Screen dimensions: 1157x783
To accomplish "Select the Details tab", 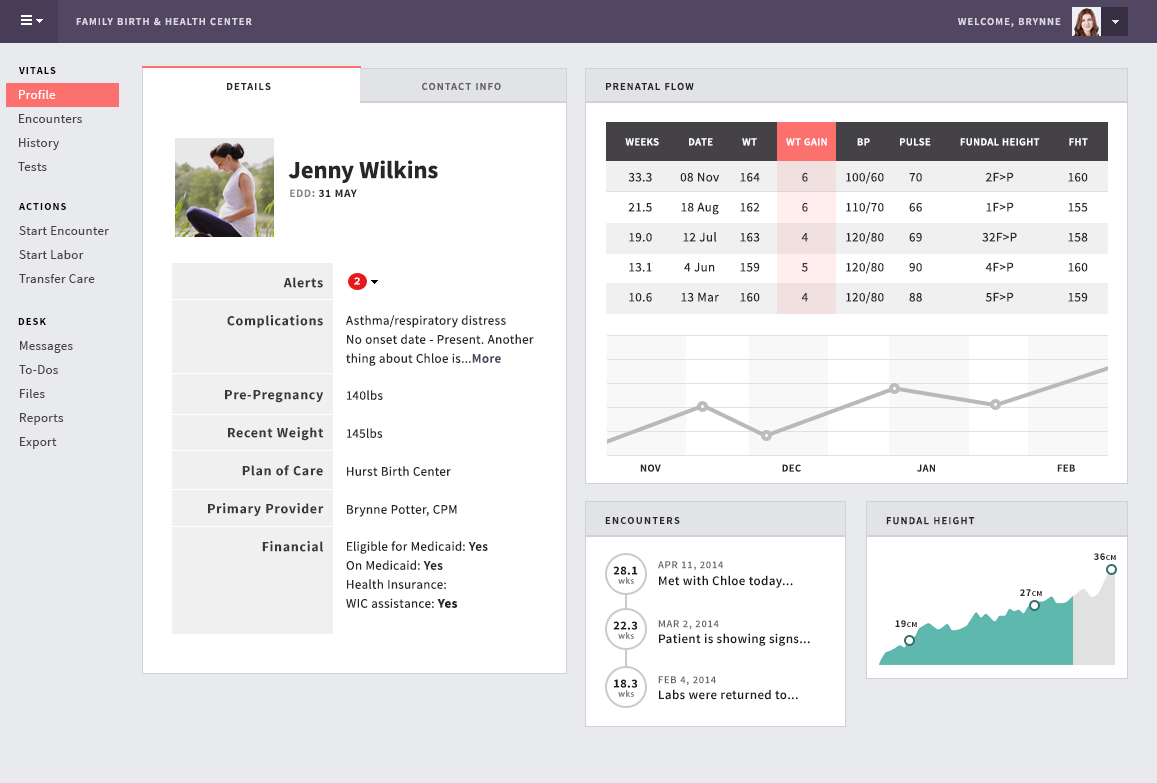I will point(249,86).
